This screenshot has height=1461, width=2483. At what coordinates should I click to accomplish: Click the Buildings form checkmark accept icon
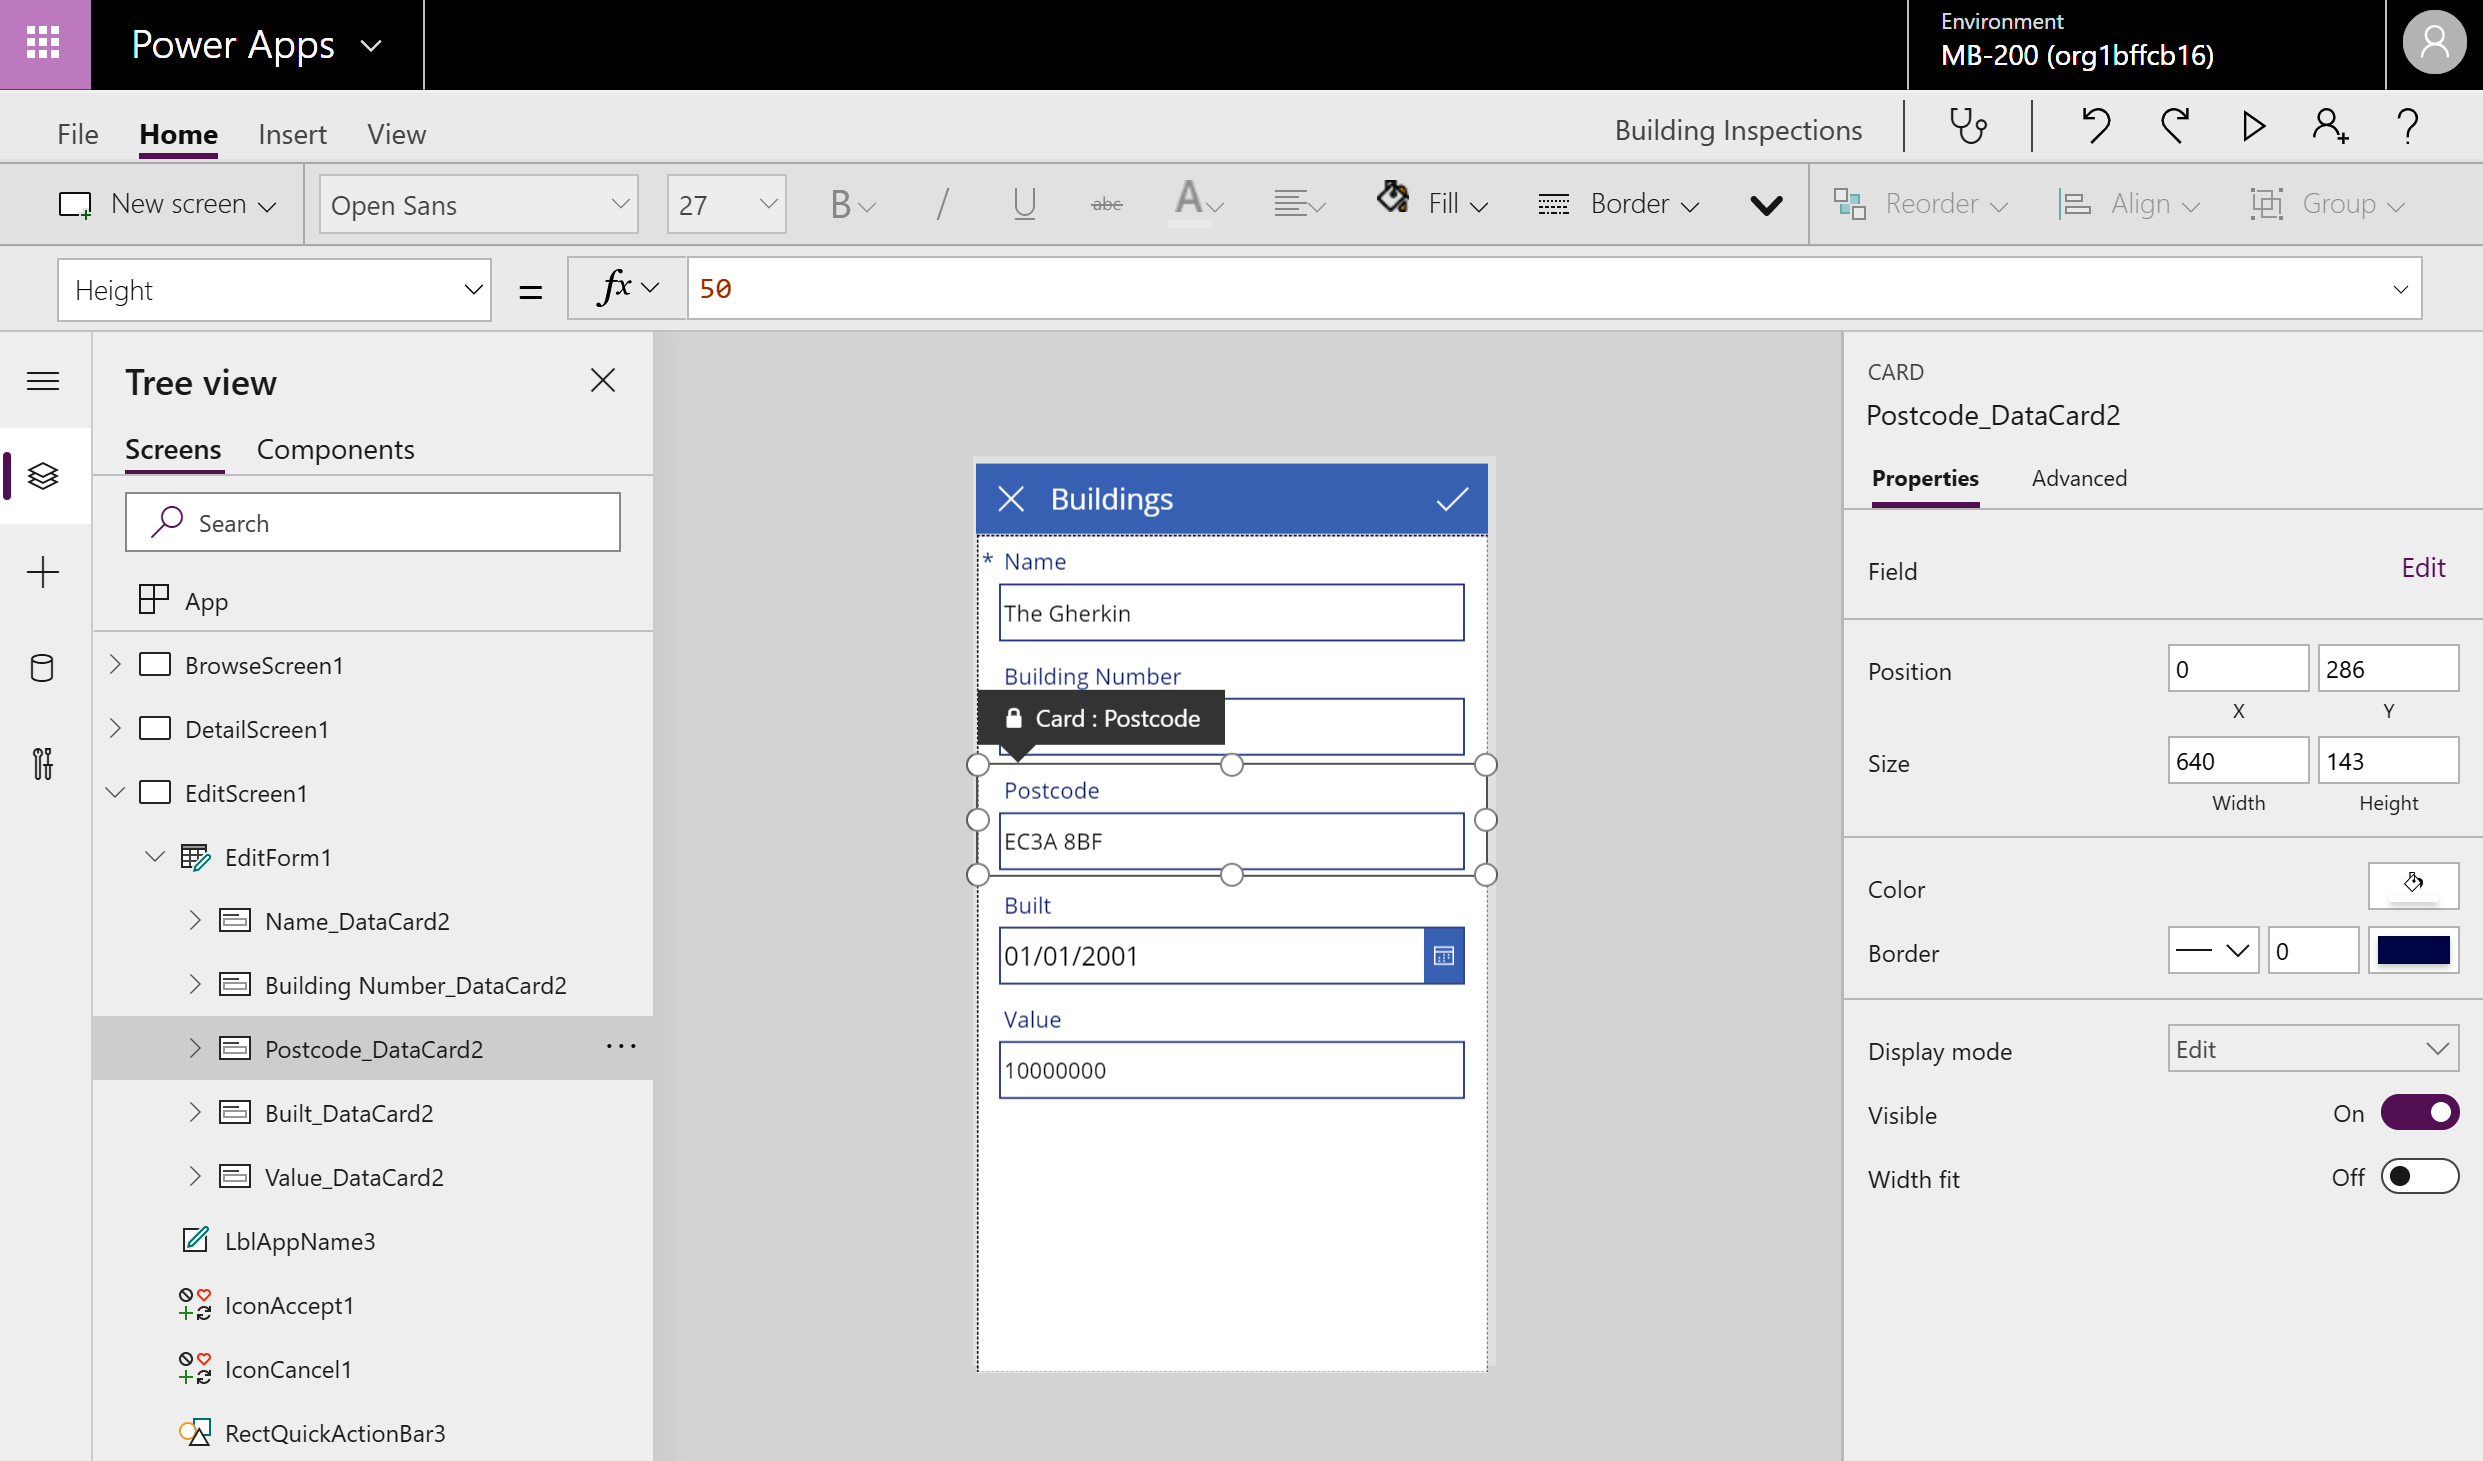1452,498
